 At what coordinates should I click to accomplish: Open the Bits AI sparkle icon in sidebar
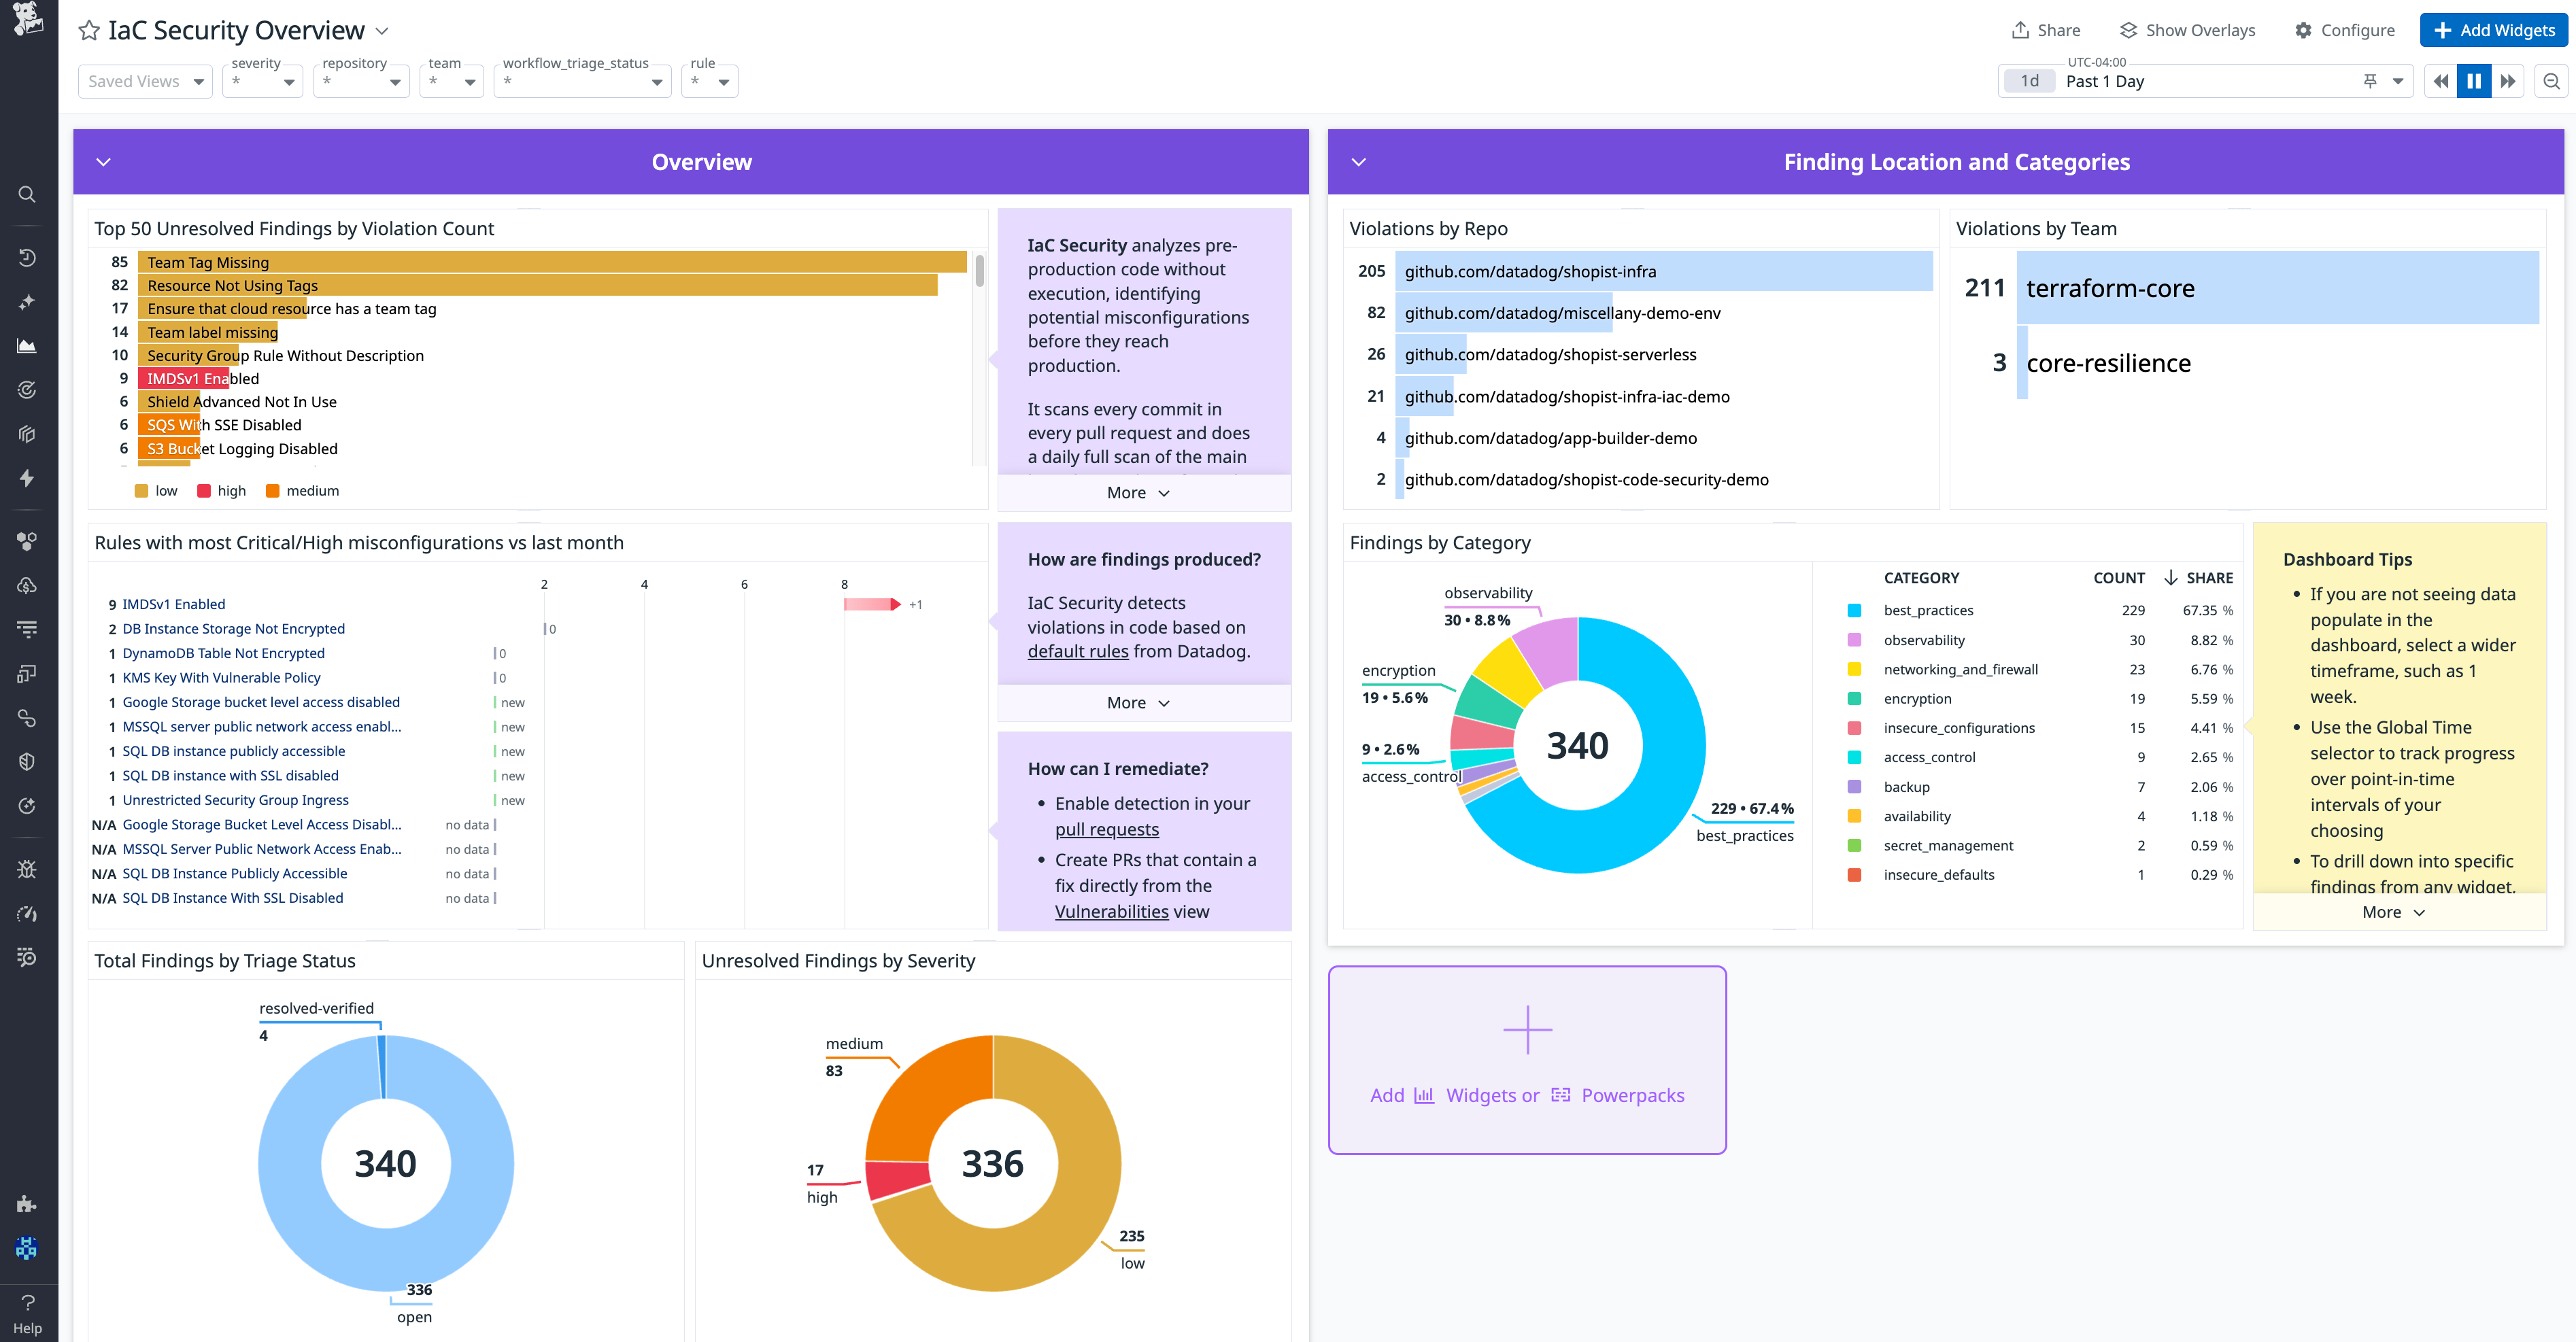tap(27, 301)
